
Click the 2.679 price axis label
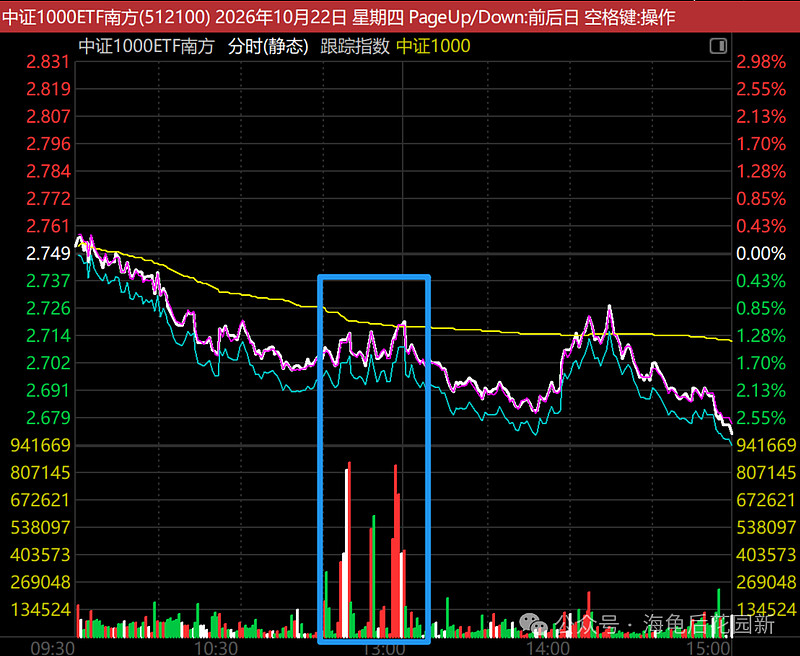click(48, 418)
